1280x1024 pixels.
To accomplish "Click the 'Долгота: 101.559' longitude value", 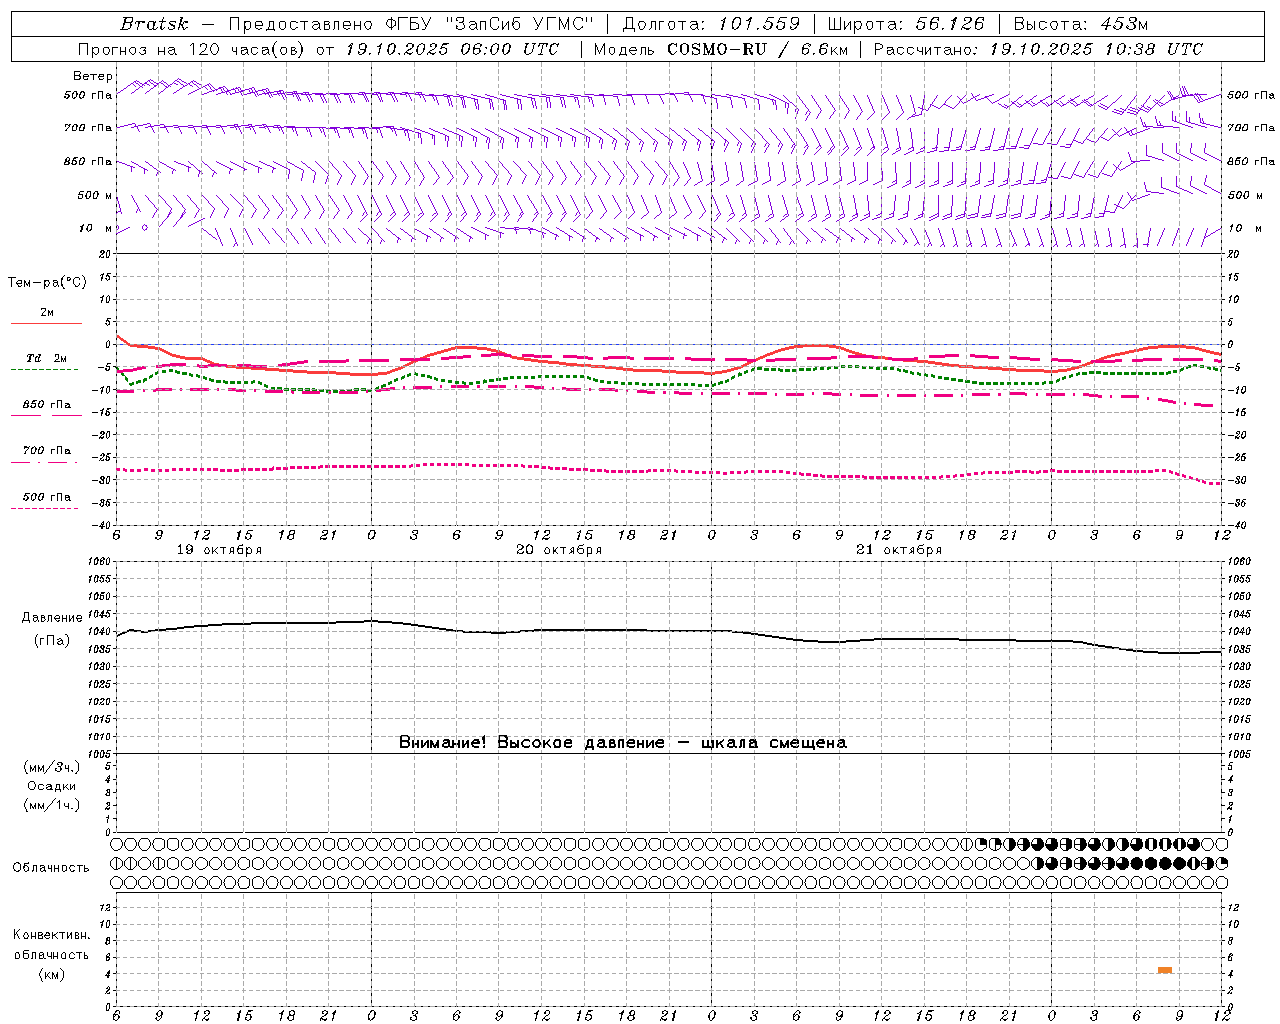I will [711, 24].
